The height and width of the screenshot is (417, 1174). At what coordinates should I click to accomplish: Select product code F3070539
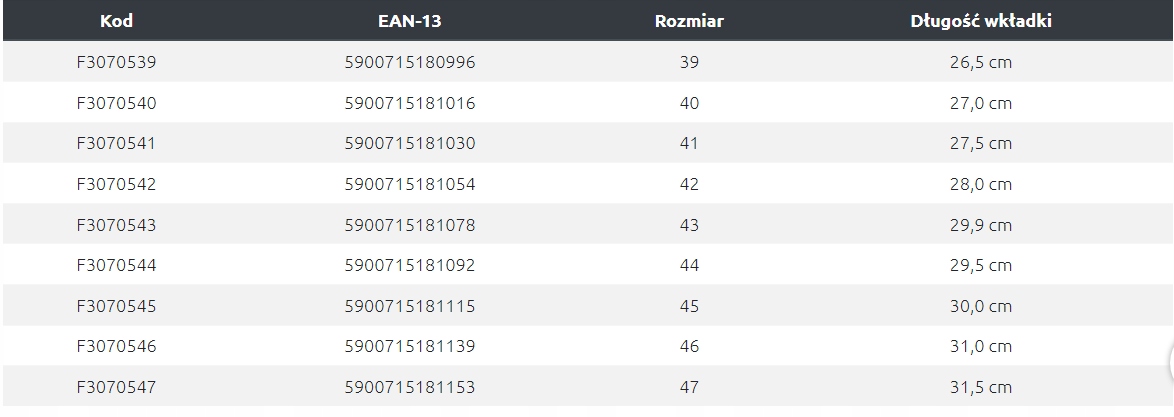[x=117, y=63]
